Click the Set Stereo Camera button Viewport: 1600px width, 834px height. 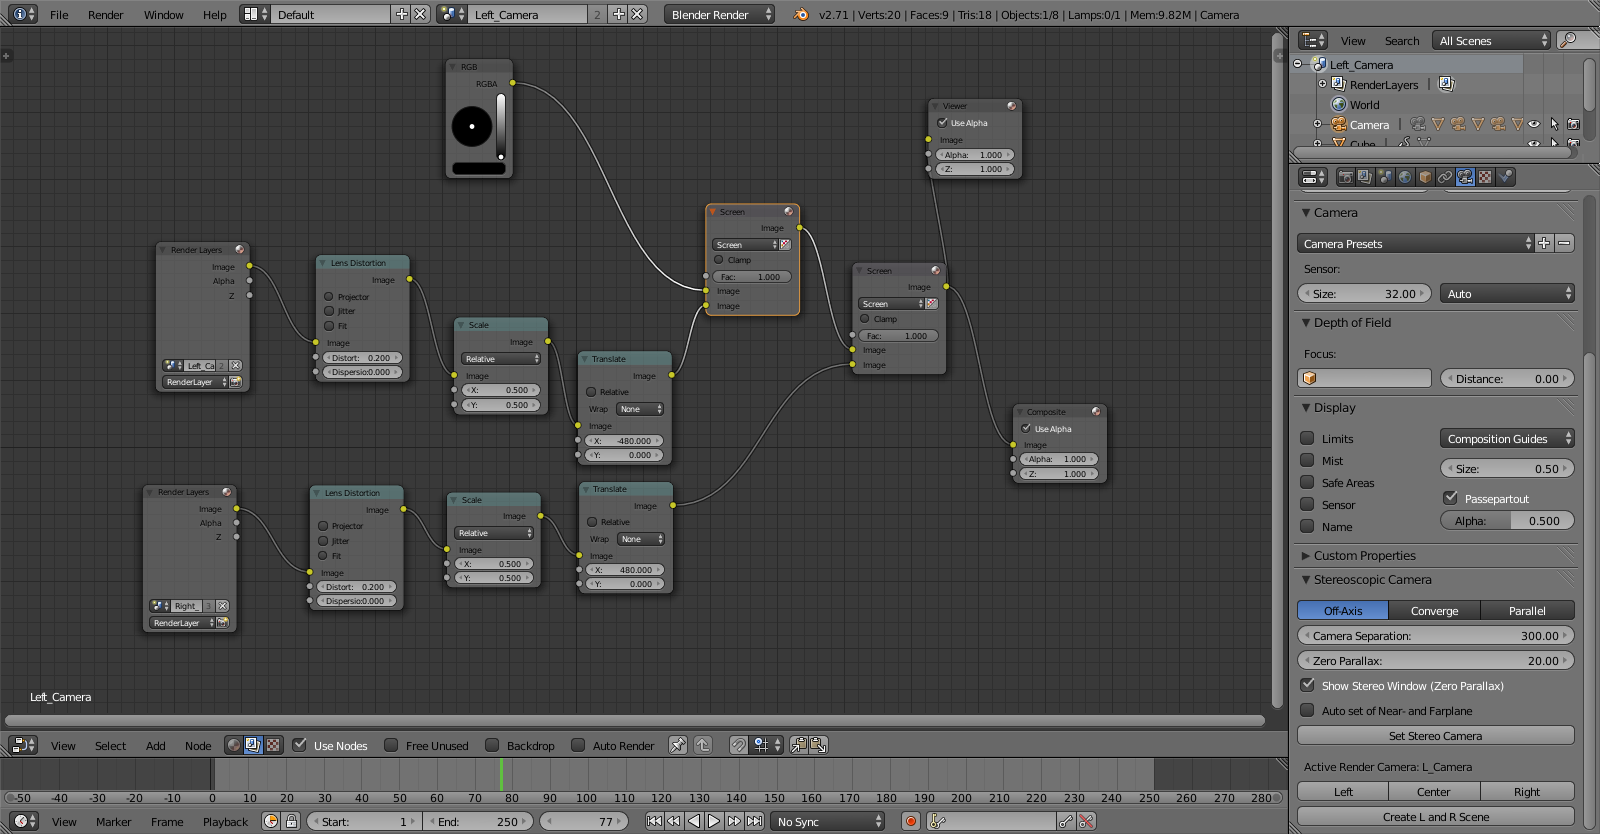[x=1435, y=736]
